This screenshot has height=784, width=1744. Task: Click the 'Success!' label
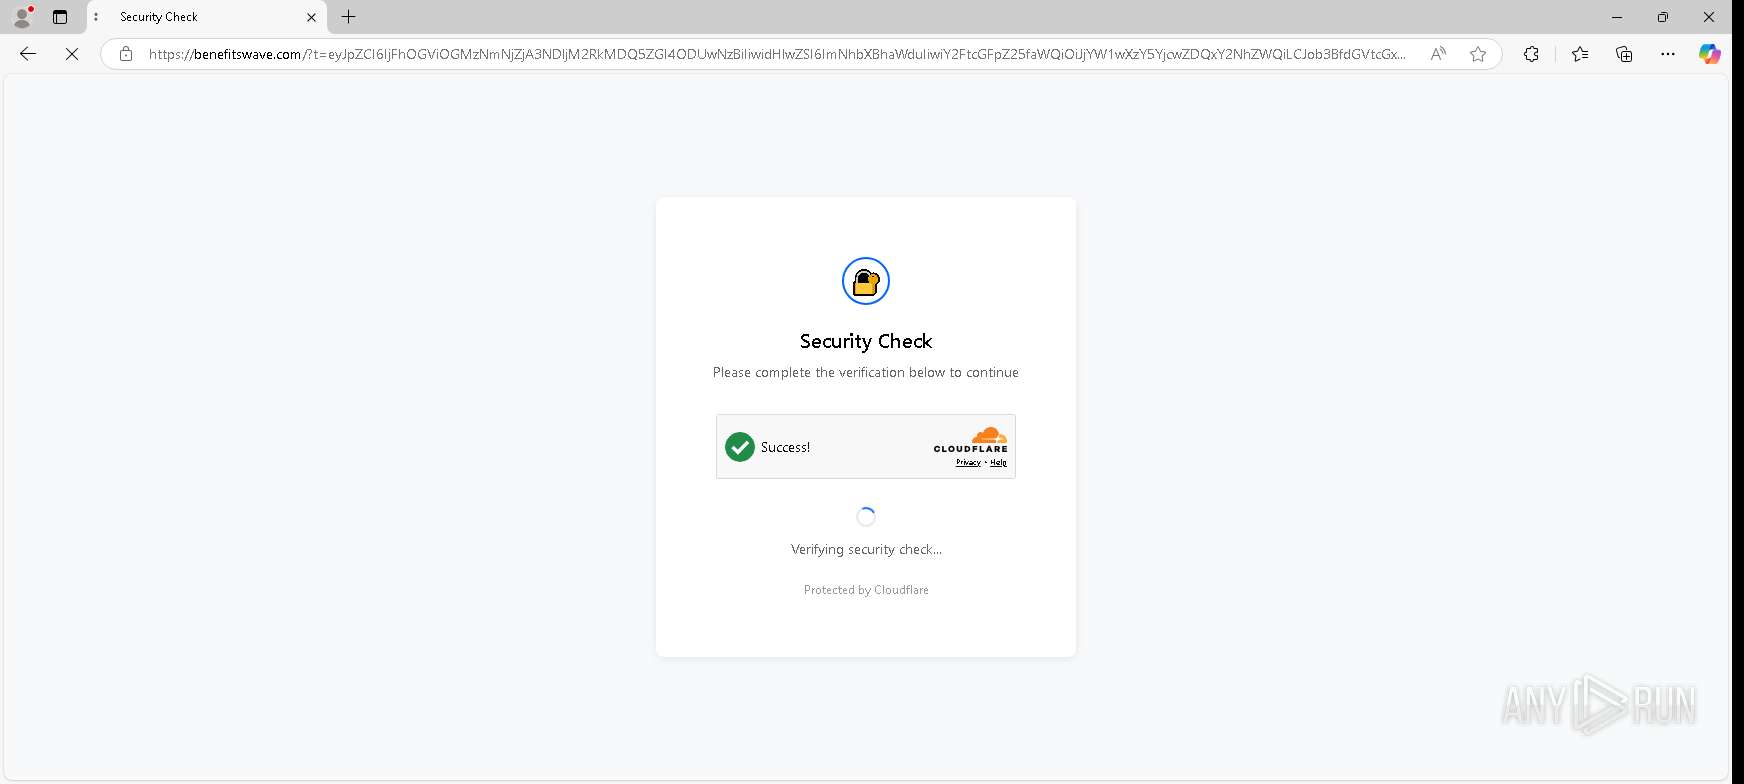pos(785,447)
